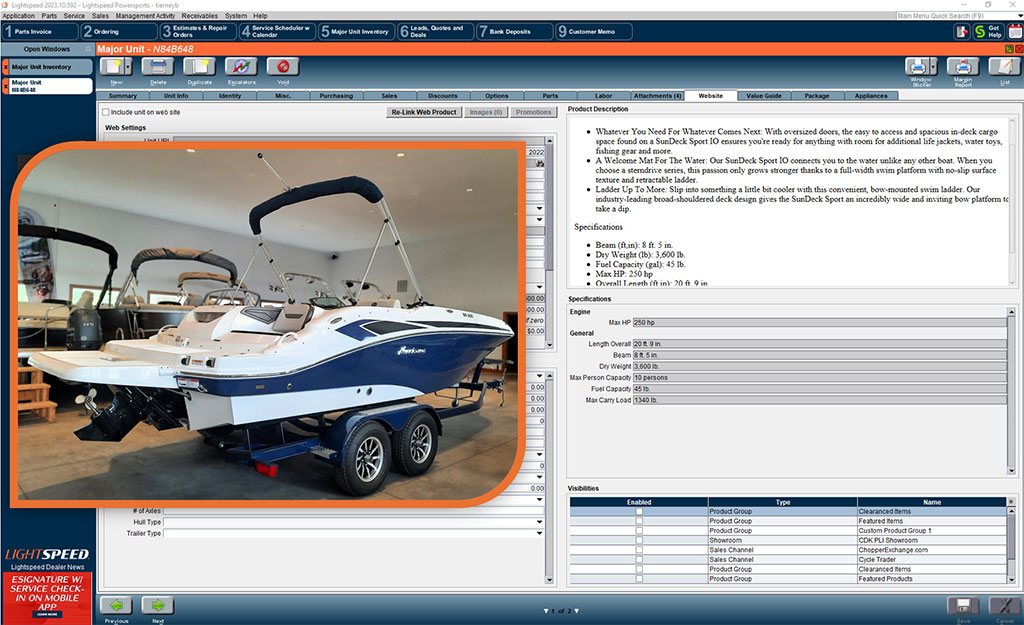Open the Receivables menu
The image size is (1024, 625).
point(200,16)
